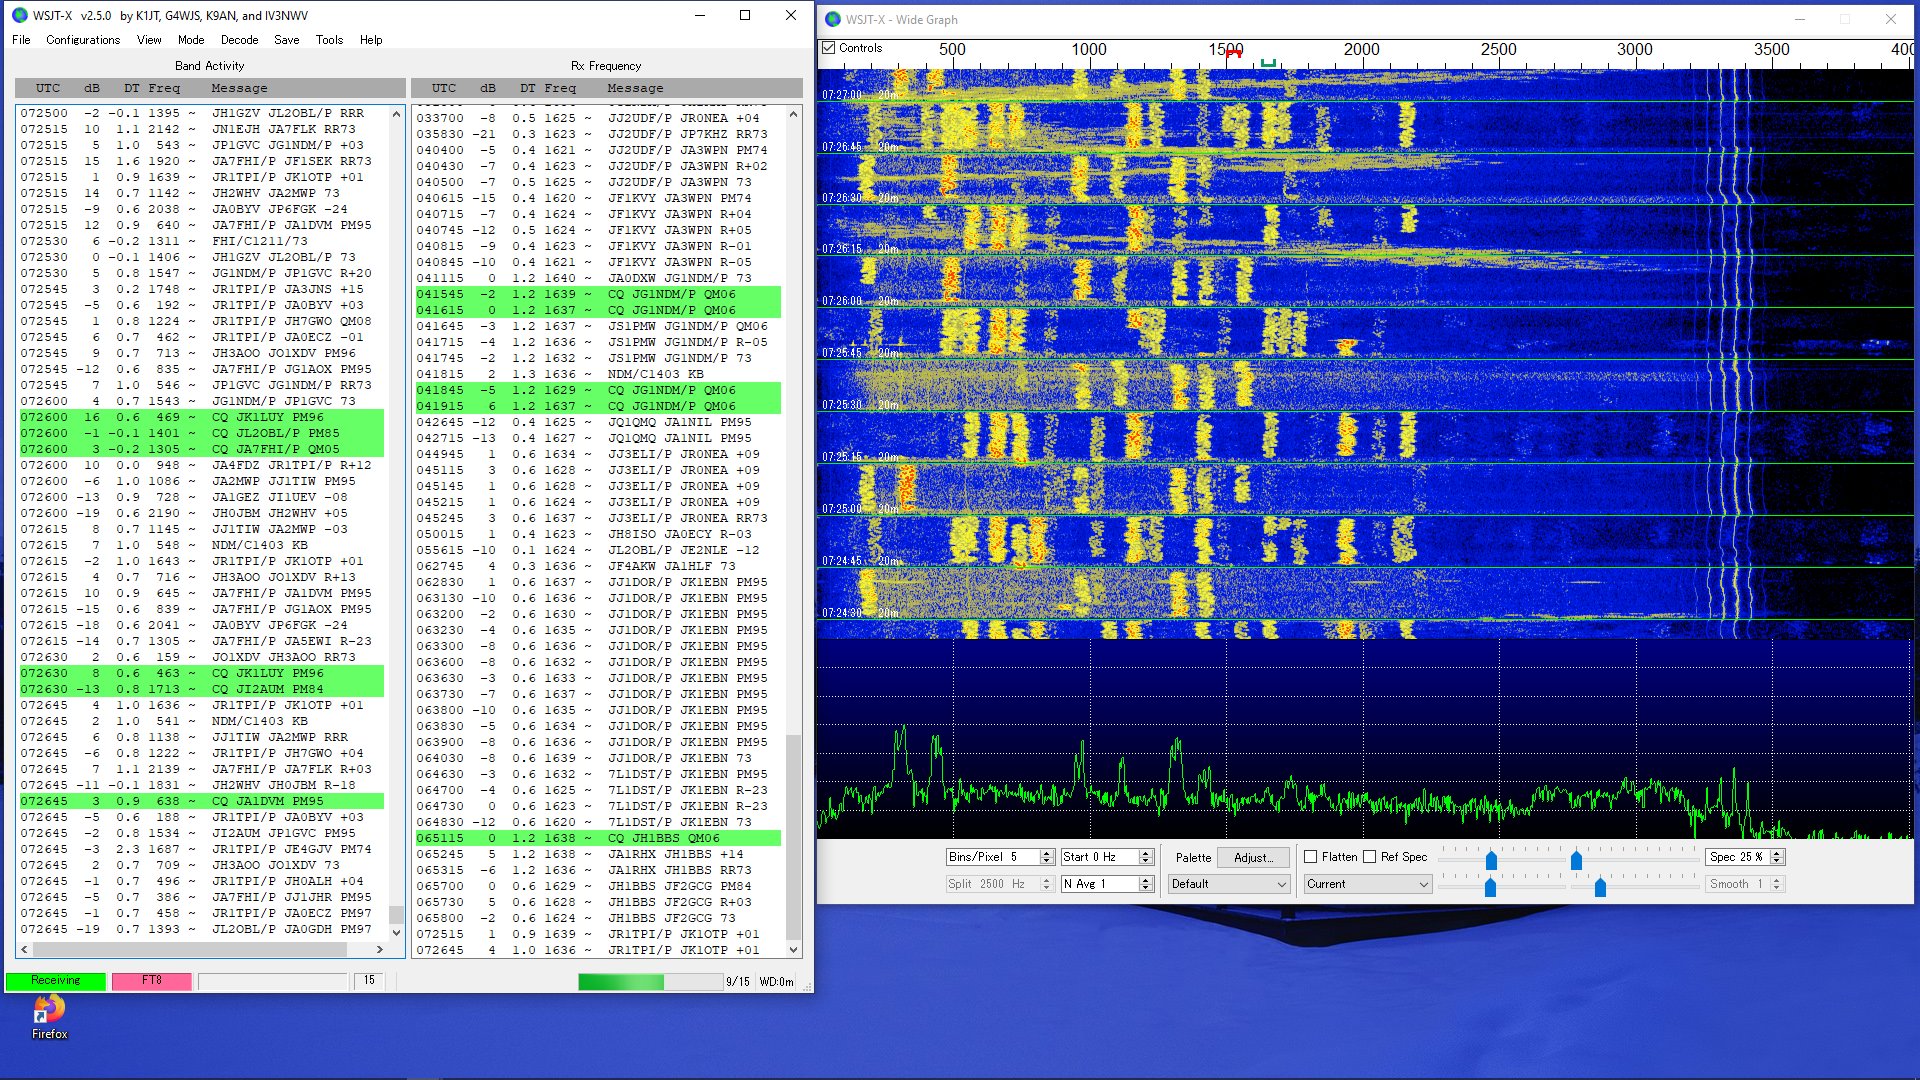The width and height of the screenshot is (1920, 1080).
Task: Select the CQ JA1DVM PM95 row
Action: (201, 801)
